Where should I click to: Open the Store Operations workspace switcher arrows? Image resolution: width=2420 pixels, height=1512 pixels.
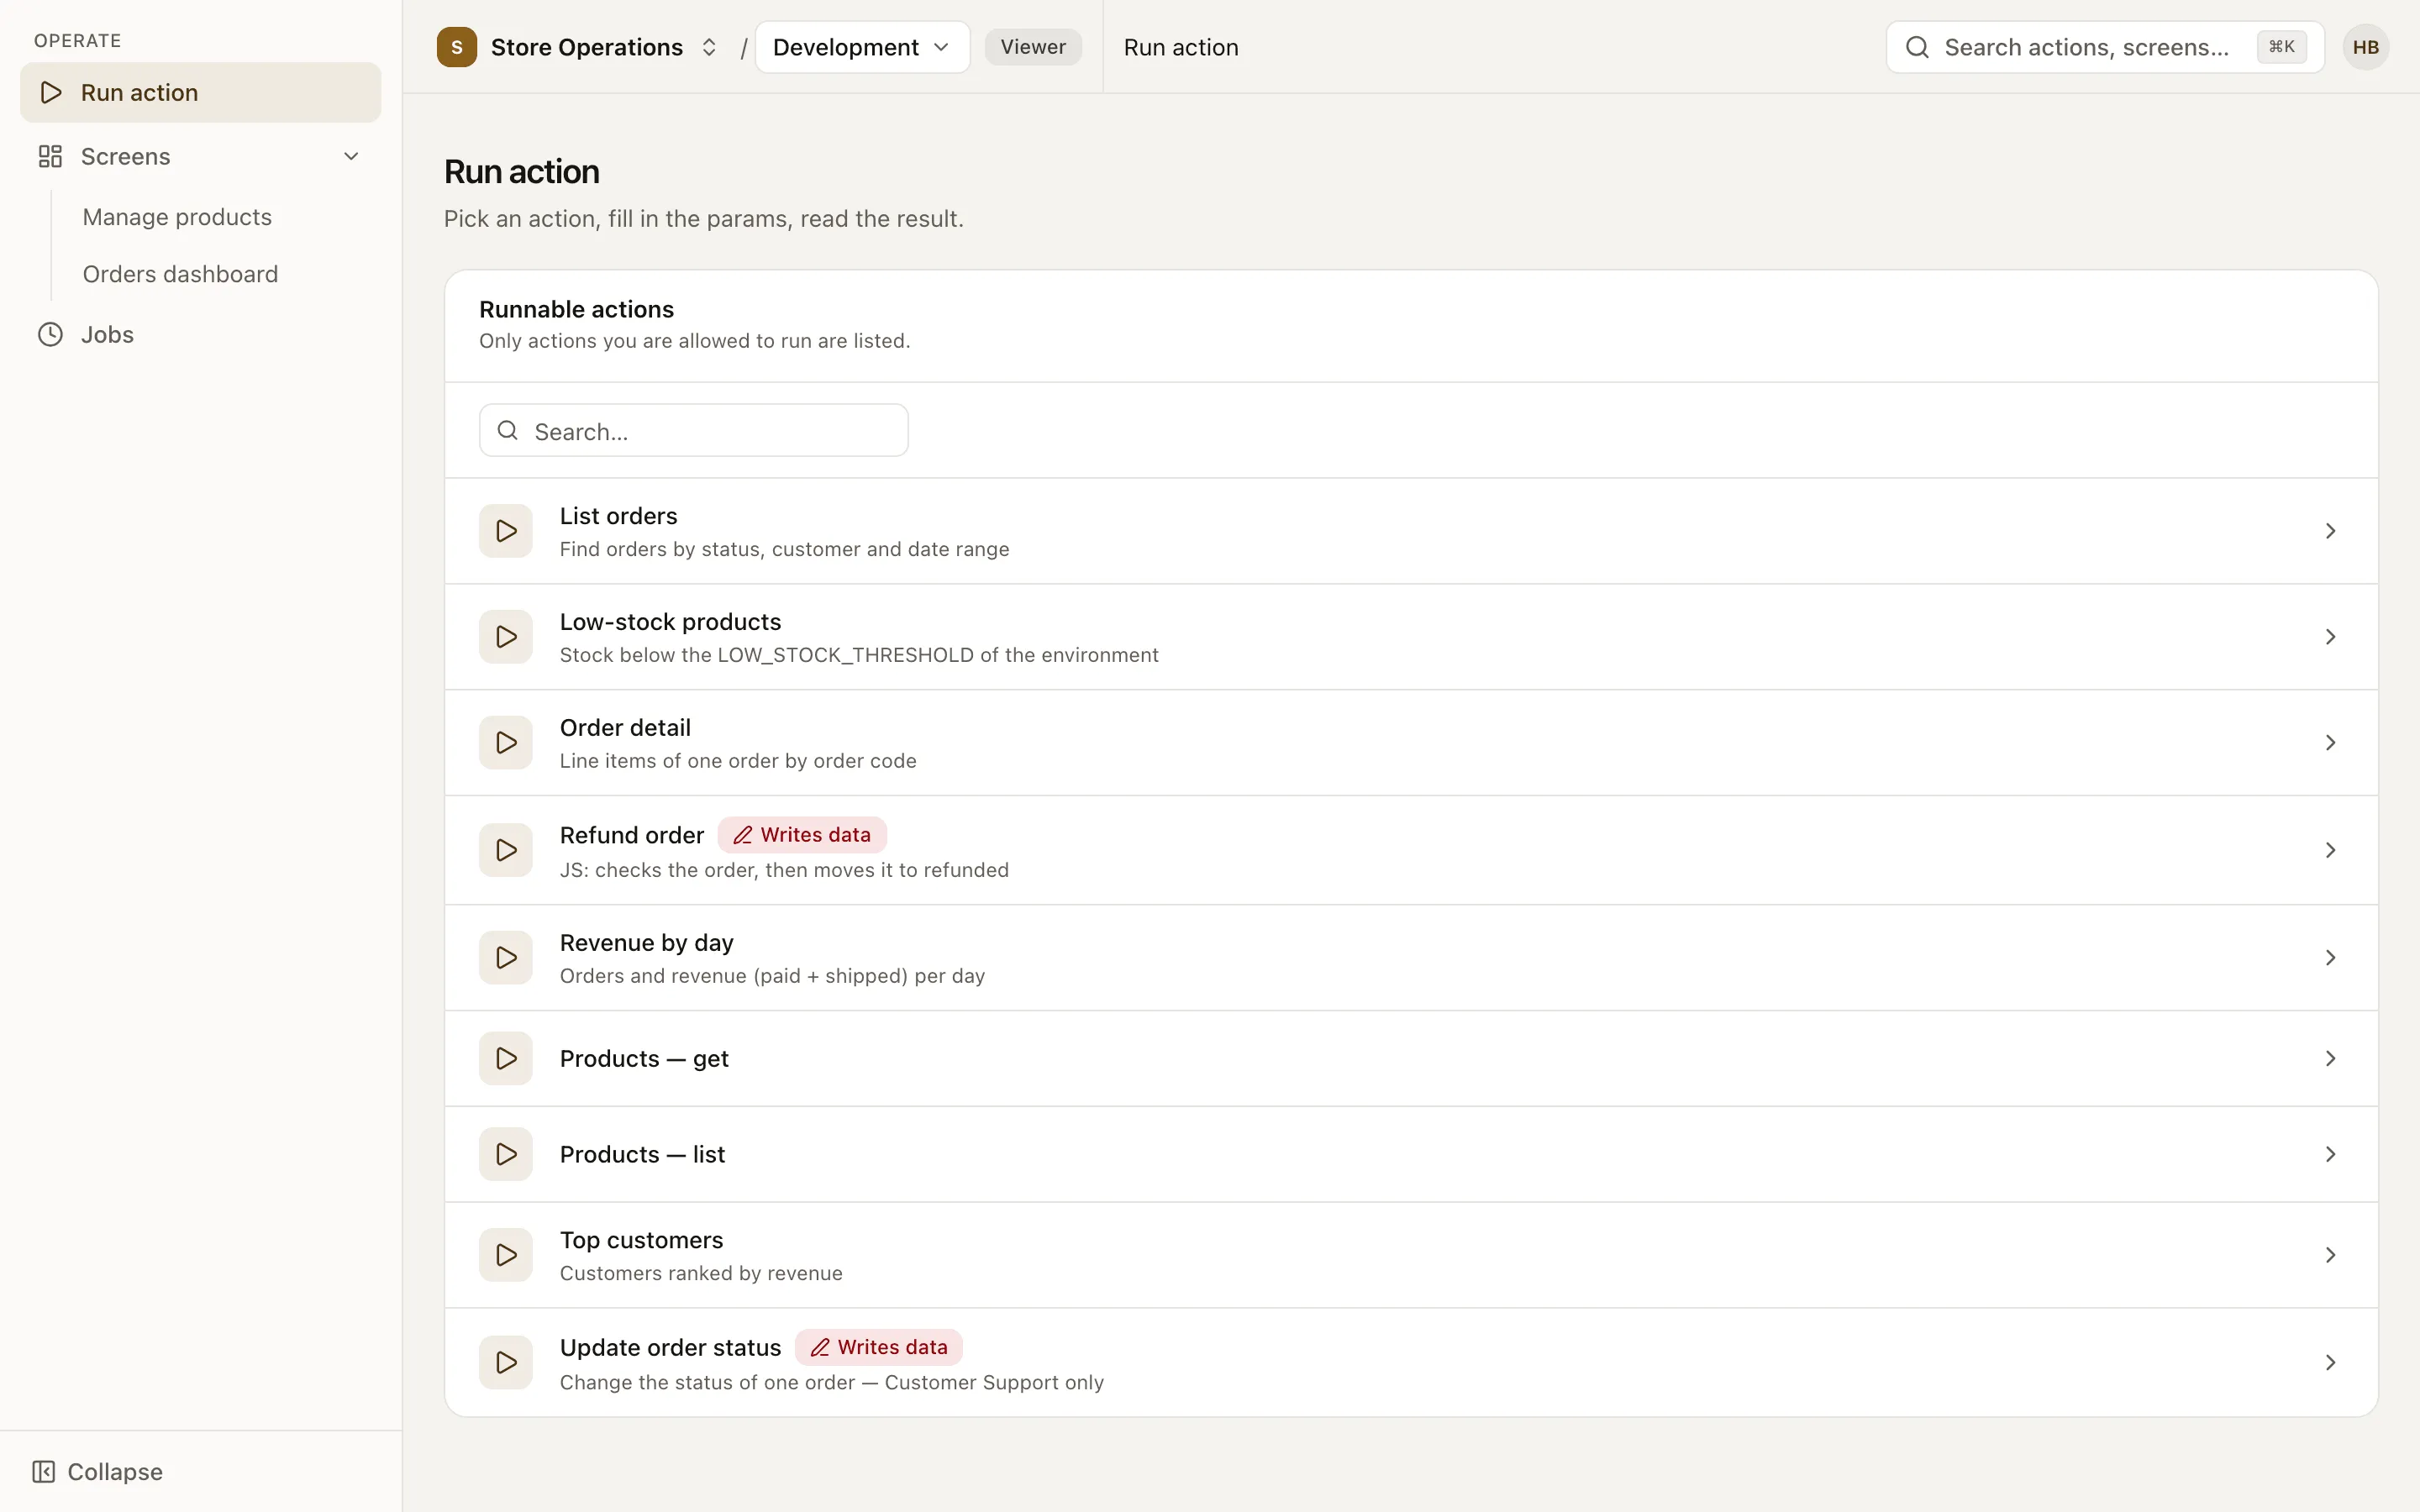pyautogui.click(x=709, y=47)
